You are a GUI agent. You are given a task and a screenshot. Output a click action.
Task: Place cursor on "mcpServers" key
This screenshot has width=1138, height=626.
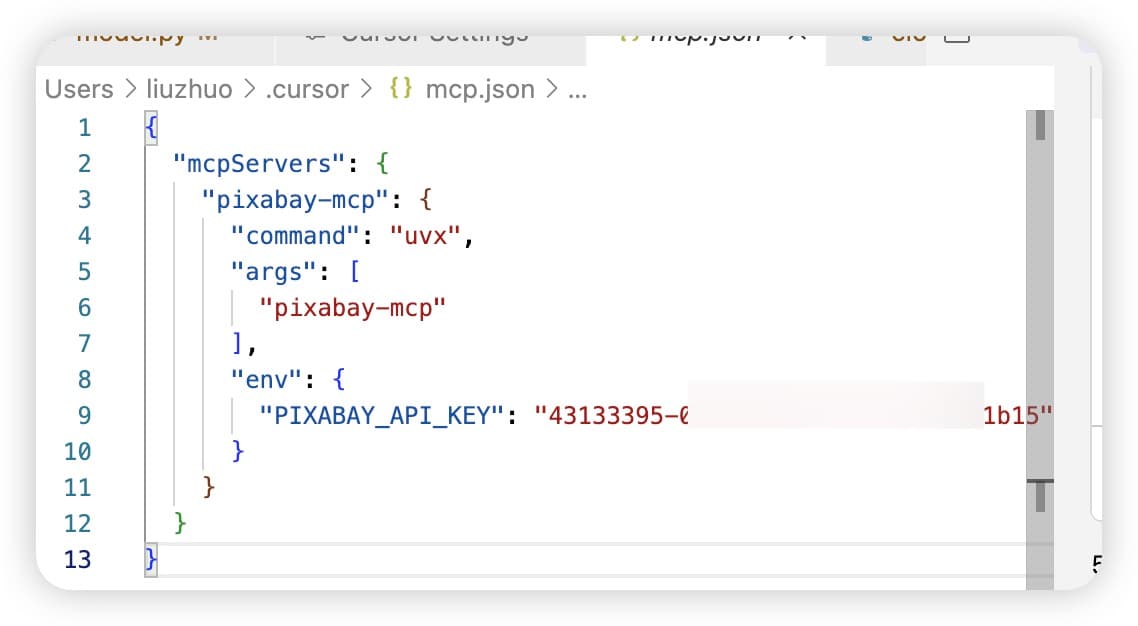(258, 164)
